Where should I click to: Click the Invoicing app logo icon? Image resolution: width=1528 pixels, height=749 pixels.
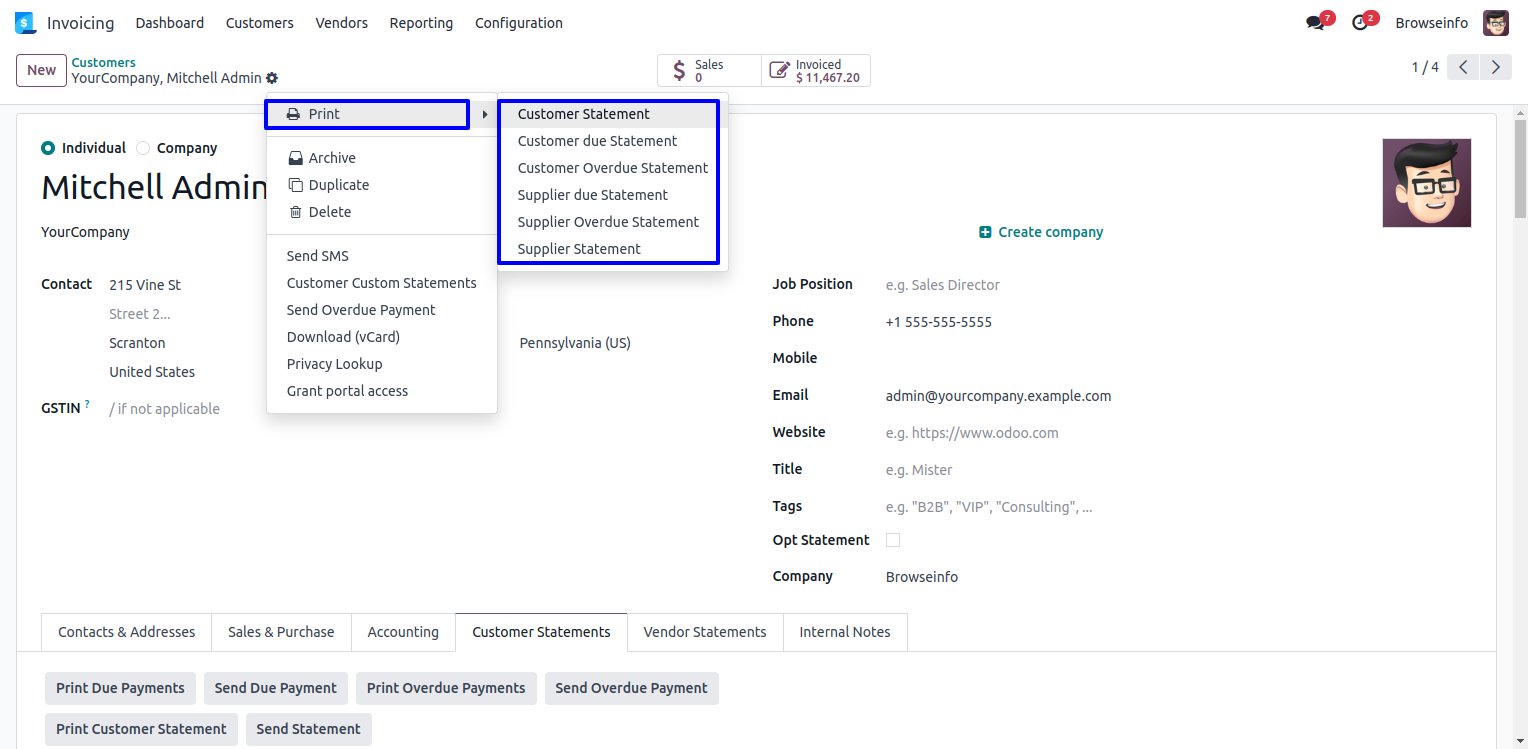pyautogui.click(x=25, y=22)
